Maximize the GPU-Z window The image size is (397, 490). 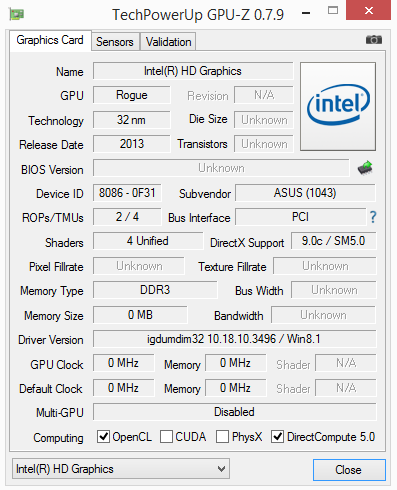point(333,11)
